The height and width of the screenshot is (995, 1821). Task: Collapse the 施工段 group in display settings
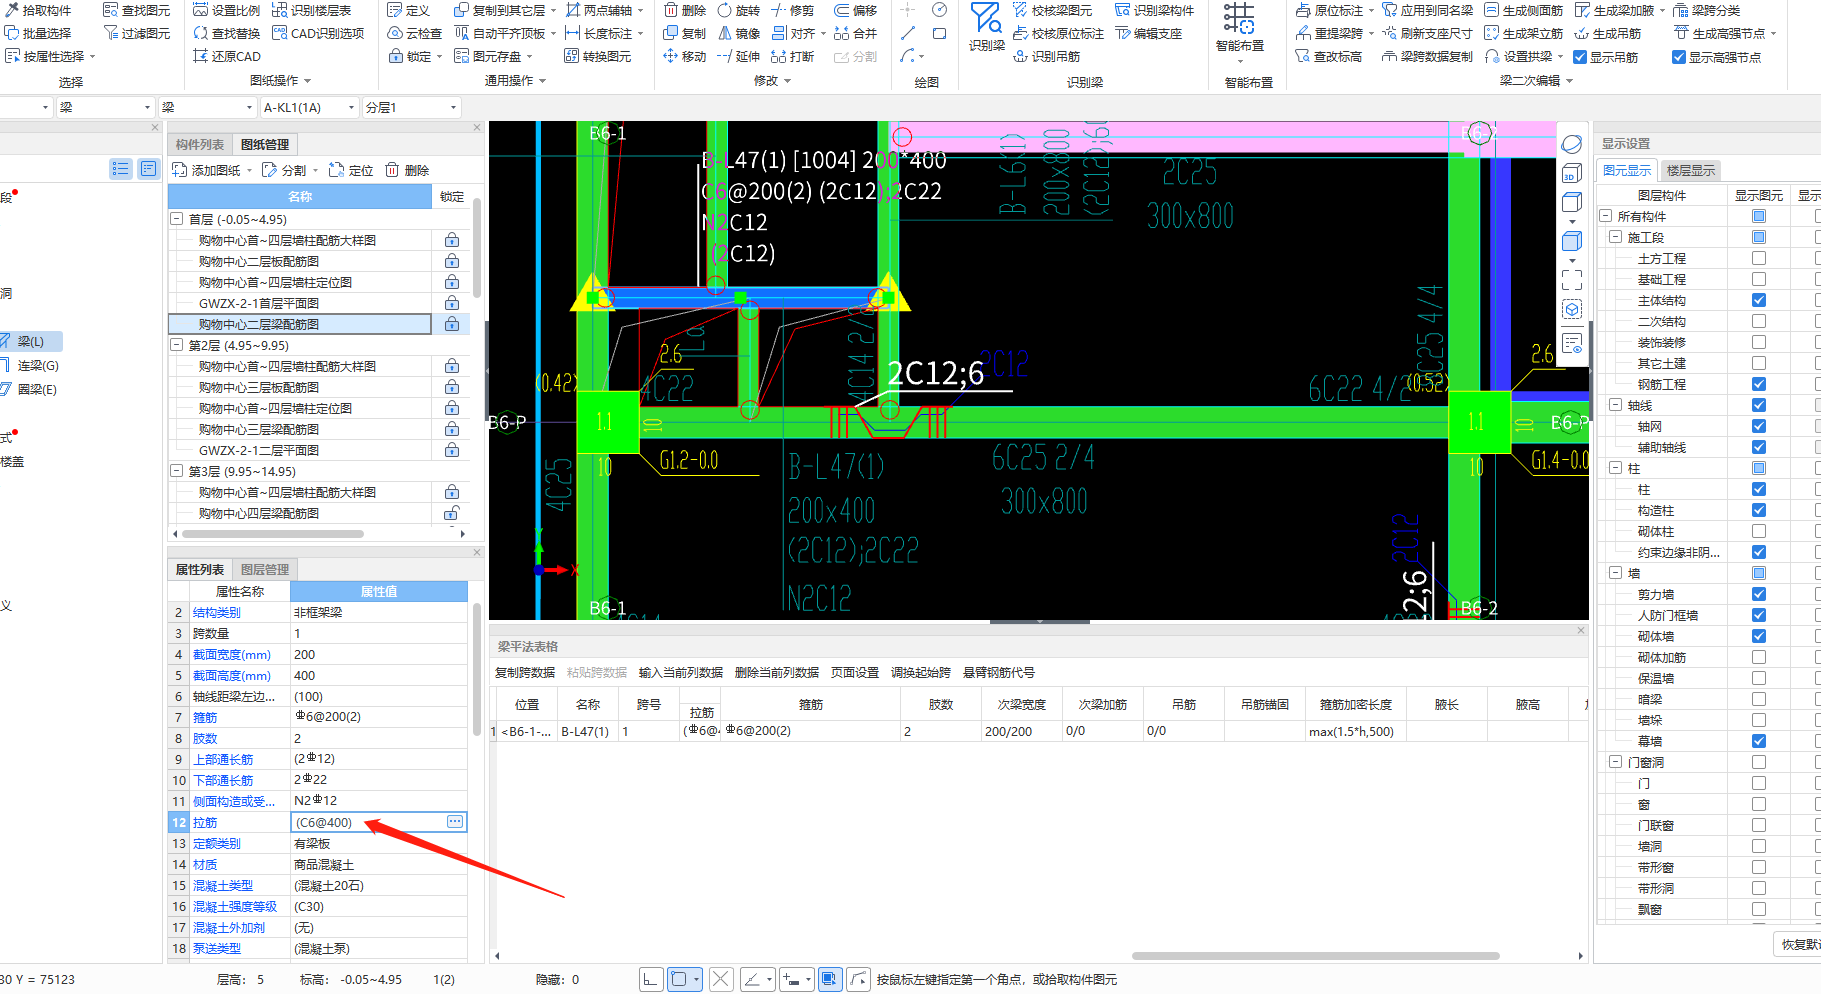[x=1615, y=237]
